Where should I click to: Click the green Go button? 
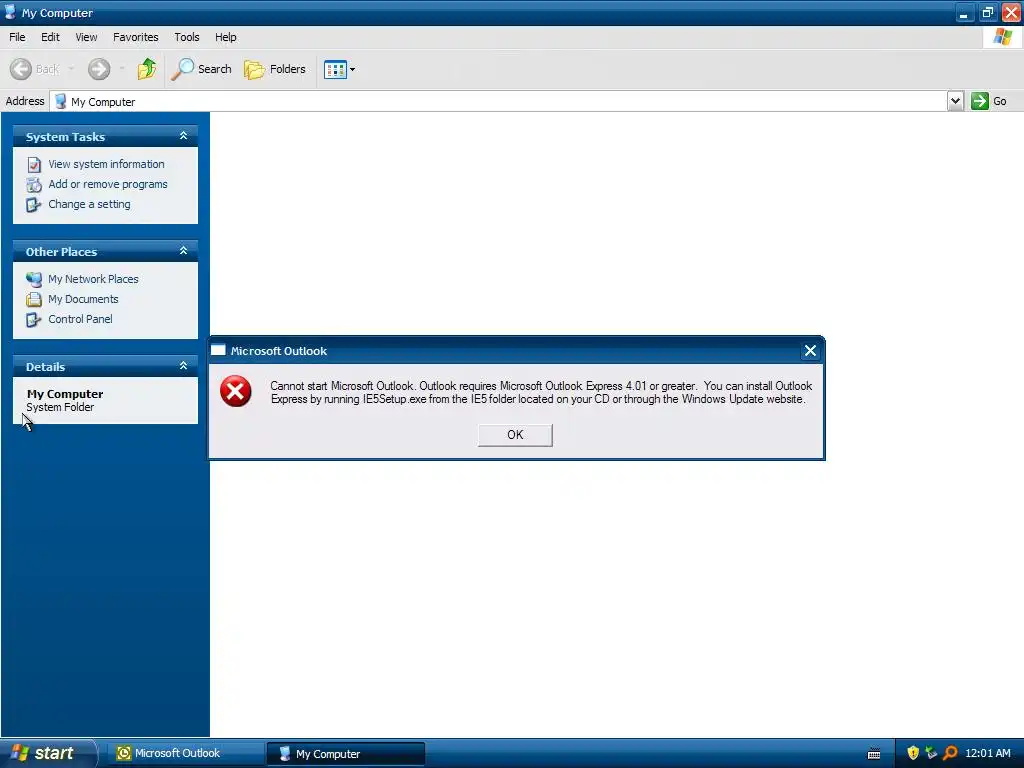click(x=989, y=101)
